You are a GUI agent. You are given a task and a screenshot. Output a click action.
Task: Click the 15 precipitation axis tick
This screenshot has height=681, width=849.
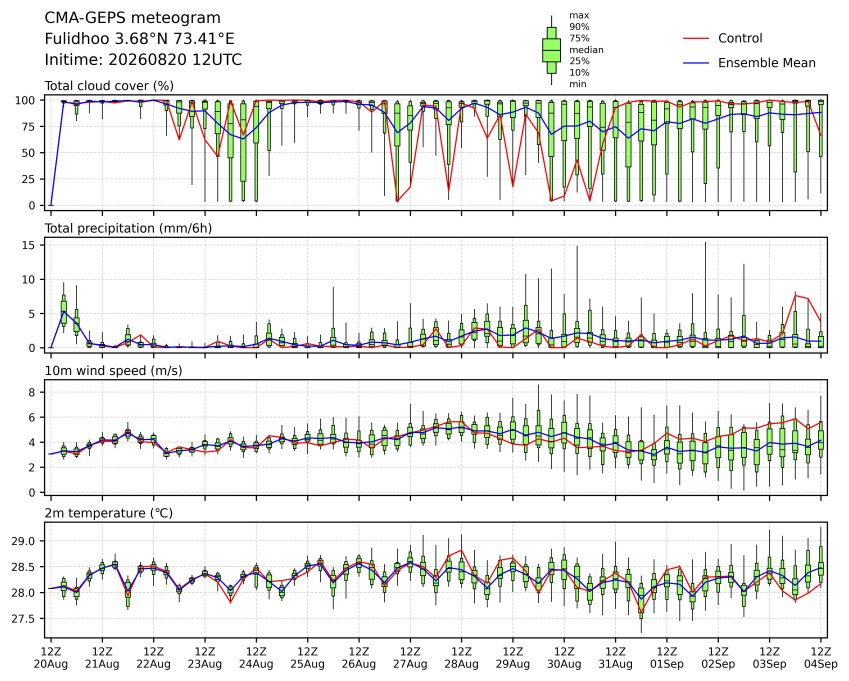(x=29, y=245)
